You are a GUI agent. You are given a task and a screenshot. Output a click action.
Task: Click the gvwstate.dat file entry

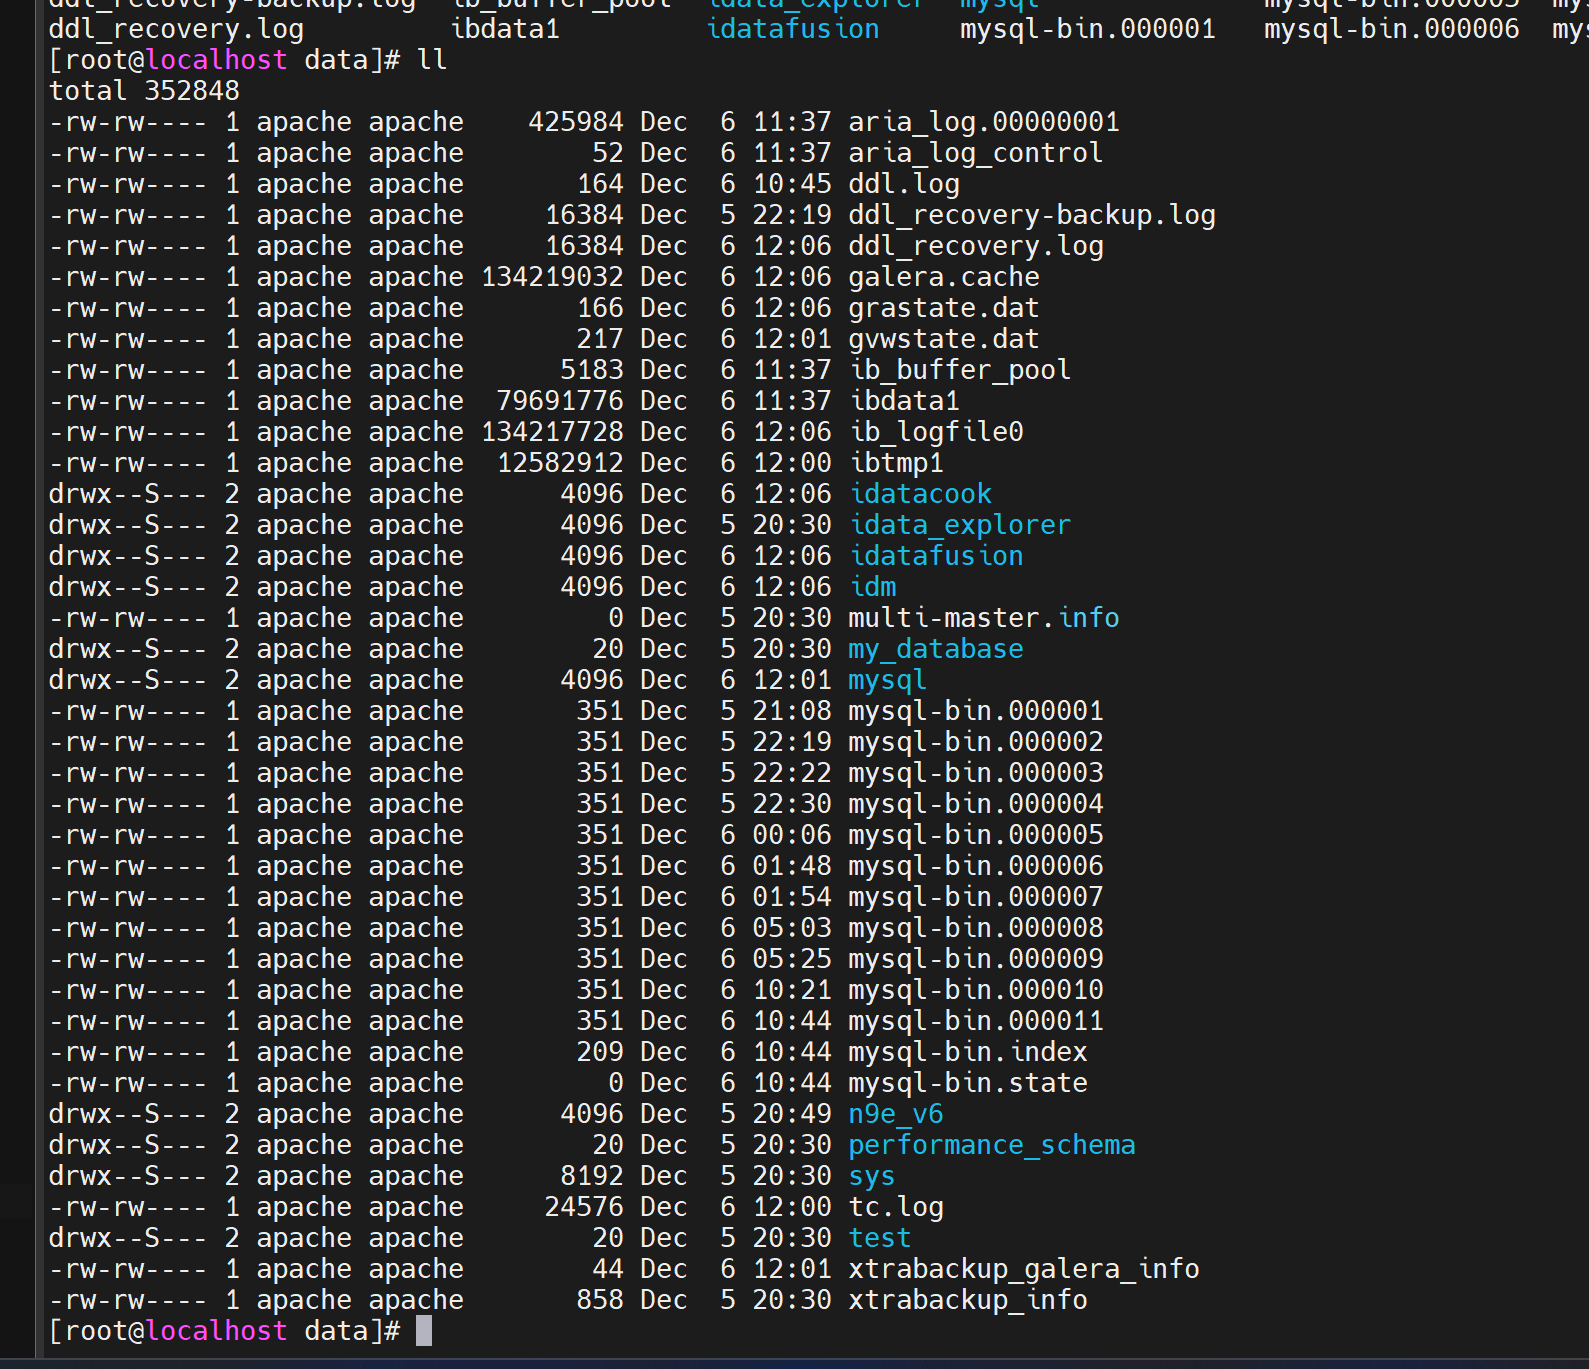point(943,339)
